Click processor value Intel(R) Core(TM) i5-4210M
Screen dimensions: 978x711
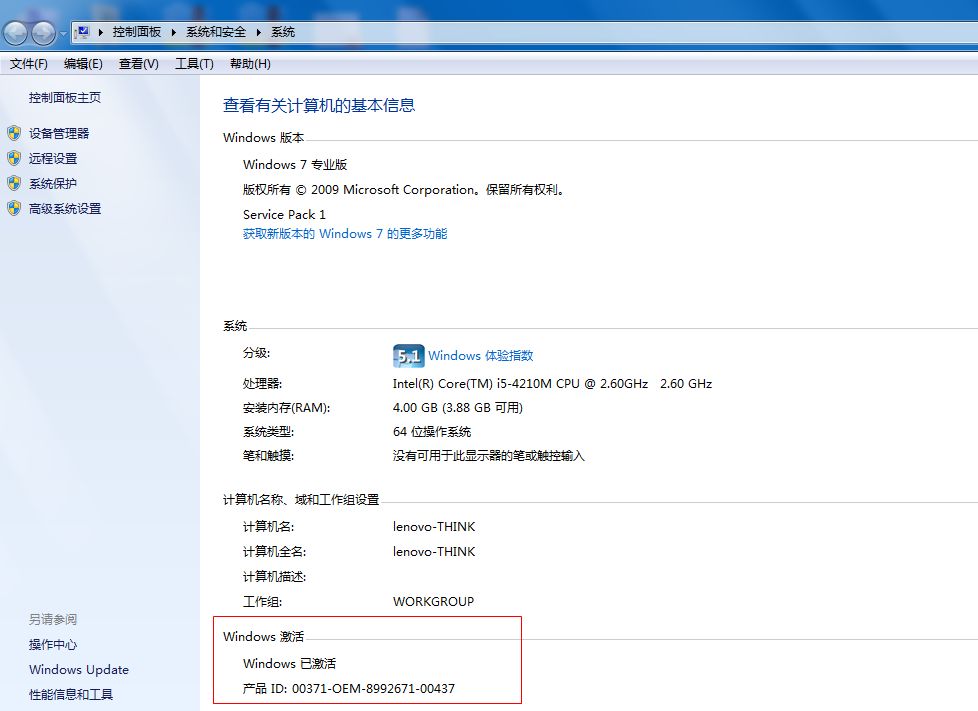point(552,384)
